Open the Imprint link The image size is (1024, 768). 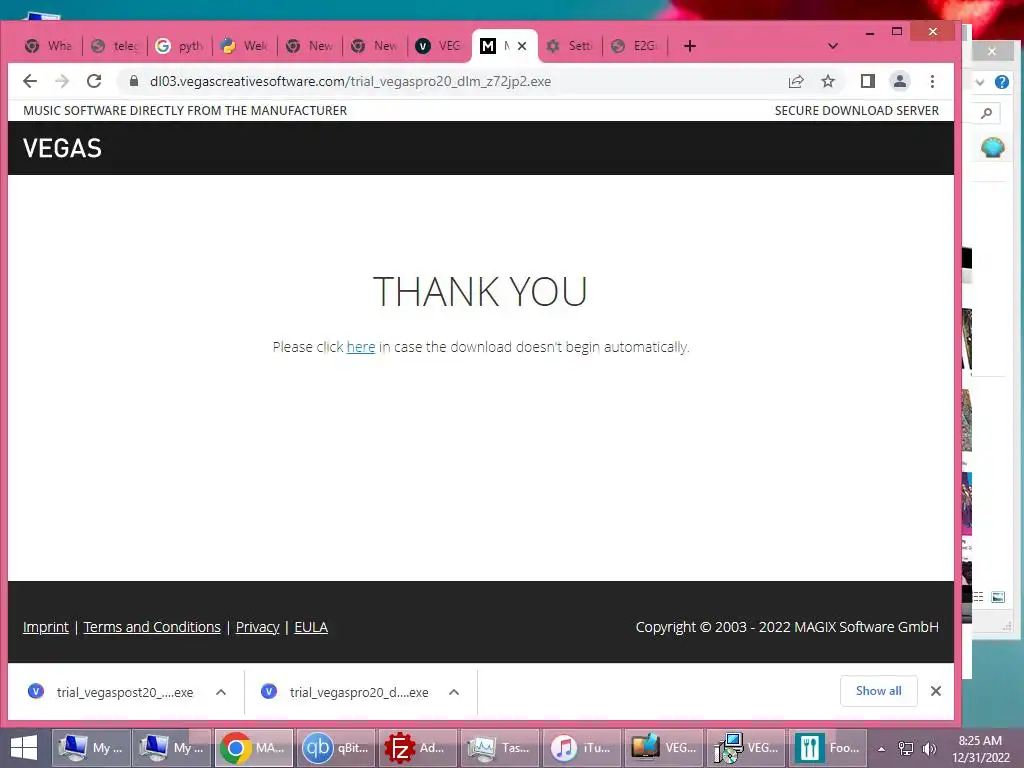(x=46, y=627)
